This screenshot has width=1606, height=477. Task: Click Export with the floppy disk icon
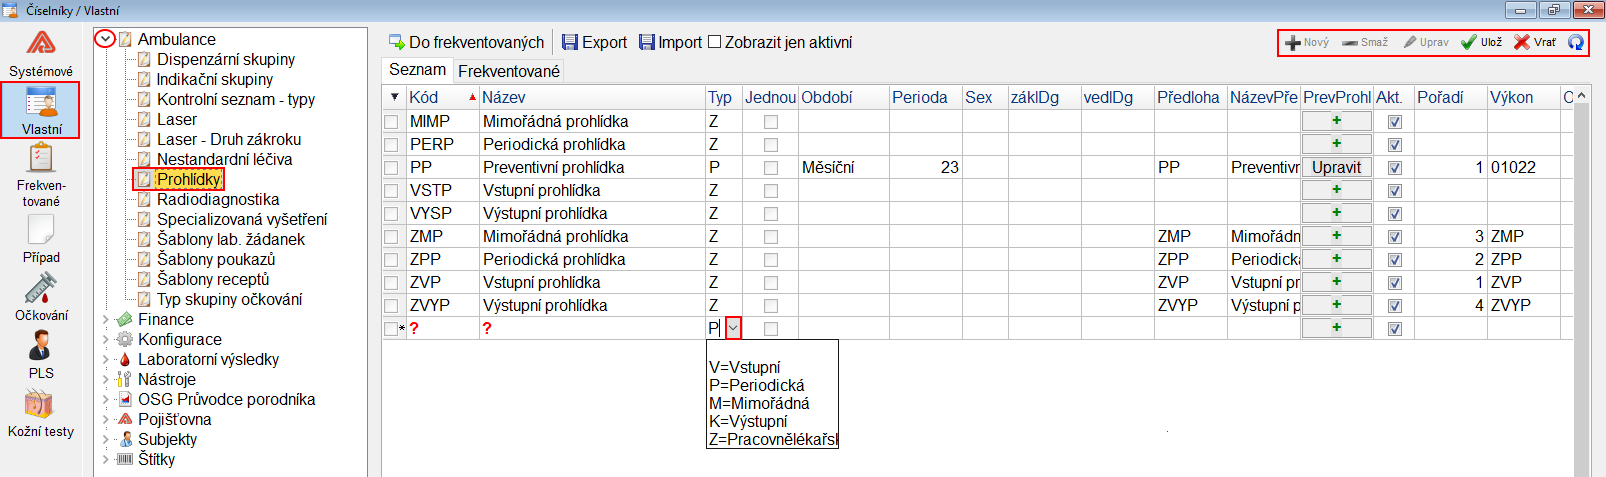coord(594,42)
